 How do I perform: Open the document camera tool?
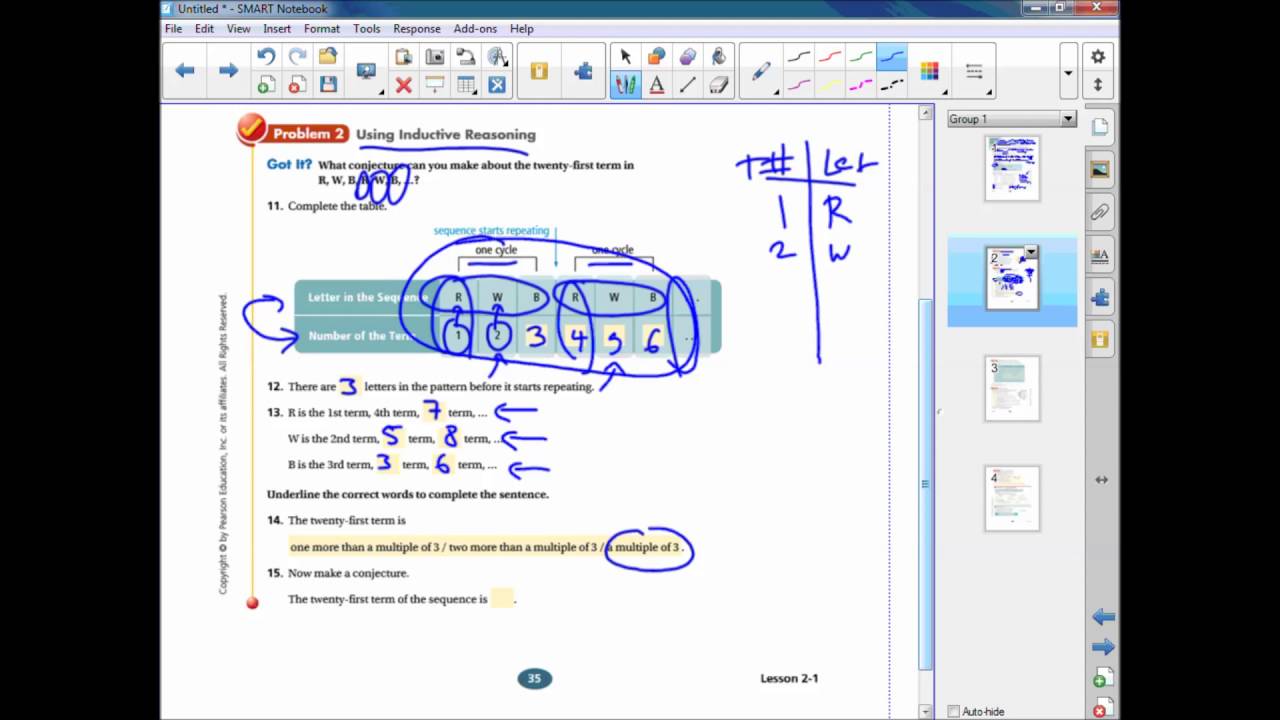(x=466, y=57)
